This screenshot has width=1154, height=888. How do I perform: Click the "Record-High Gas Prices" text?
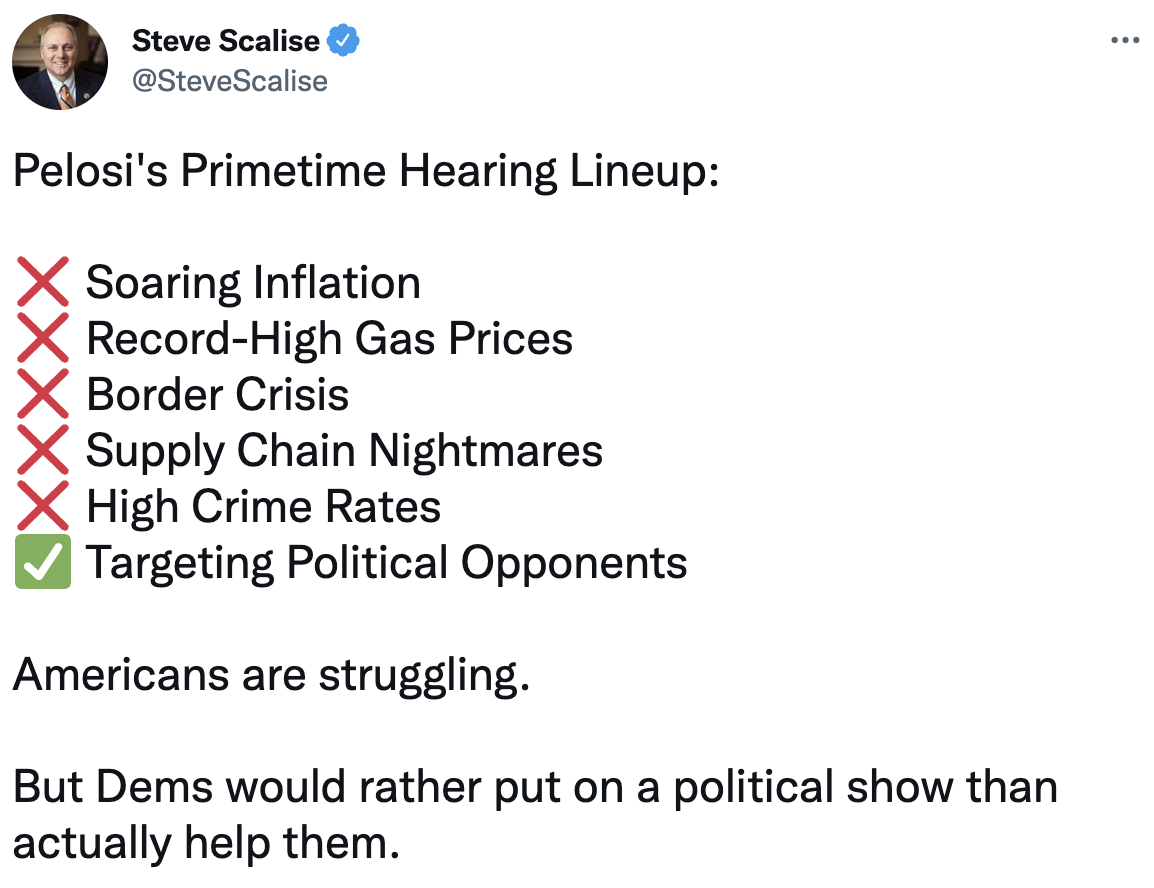click(329, 339)
